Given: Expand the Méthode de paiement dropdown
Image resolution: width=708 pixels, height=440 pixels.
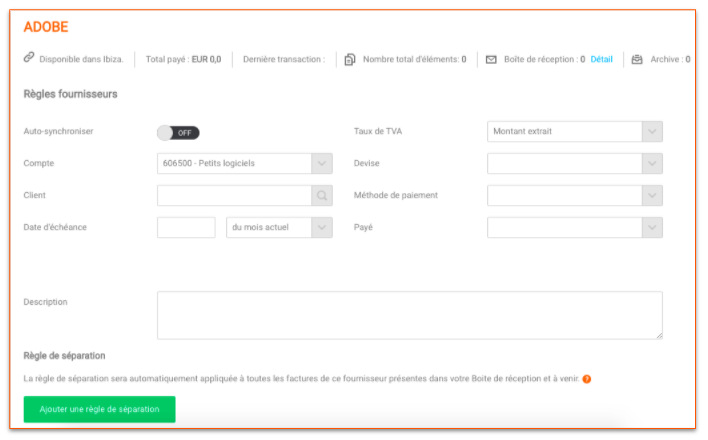Looking at the screenshot, I should click(575, 196).
